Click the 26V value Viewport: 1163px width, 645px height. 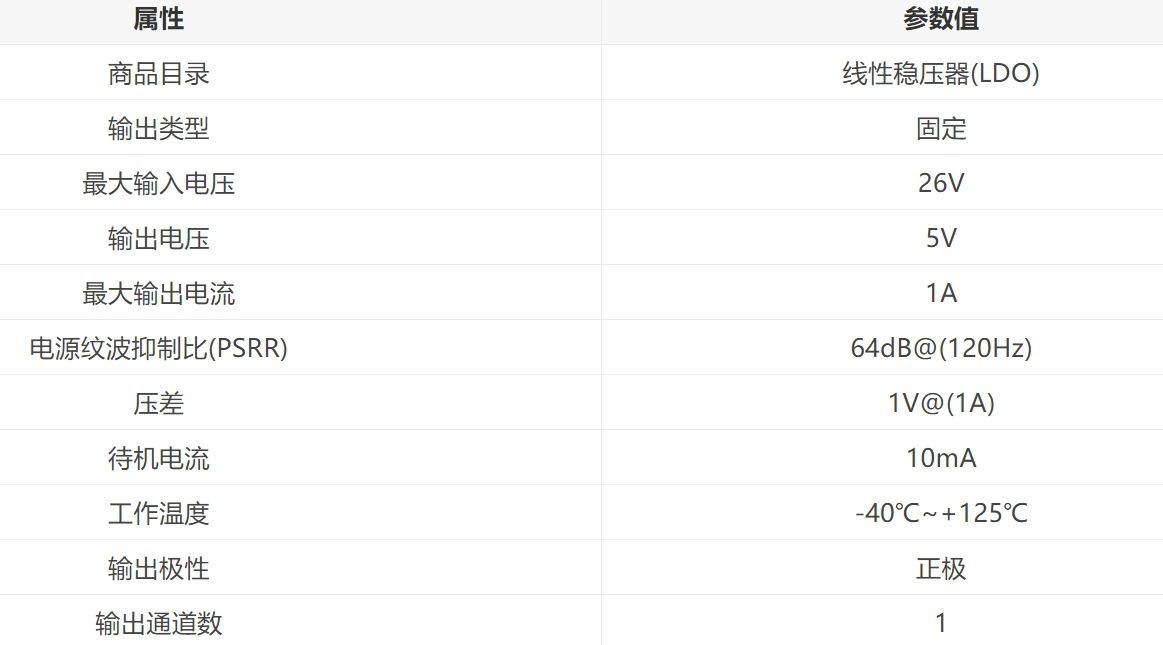click(x=940, y=184)
